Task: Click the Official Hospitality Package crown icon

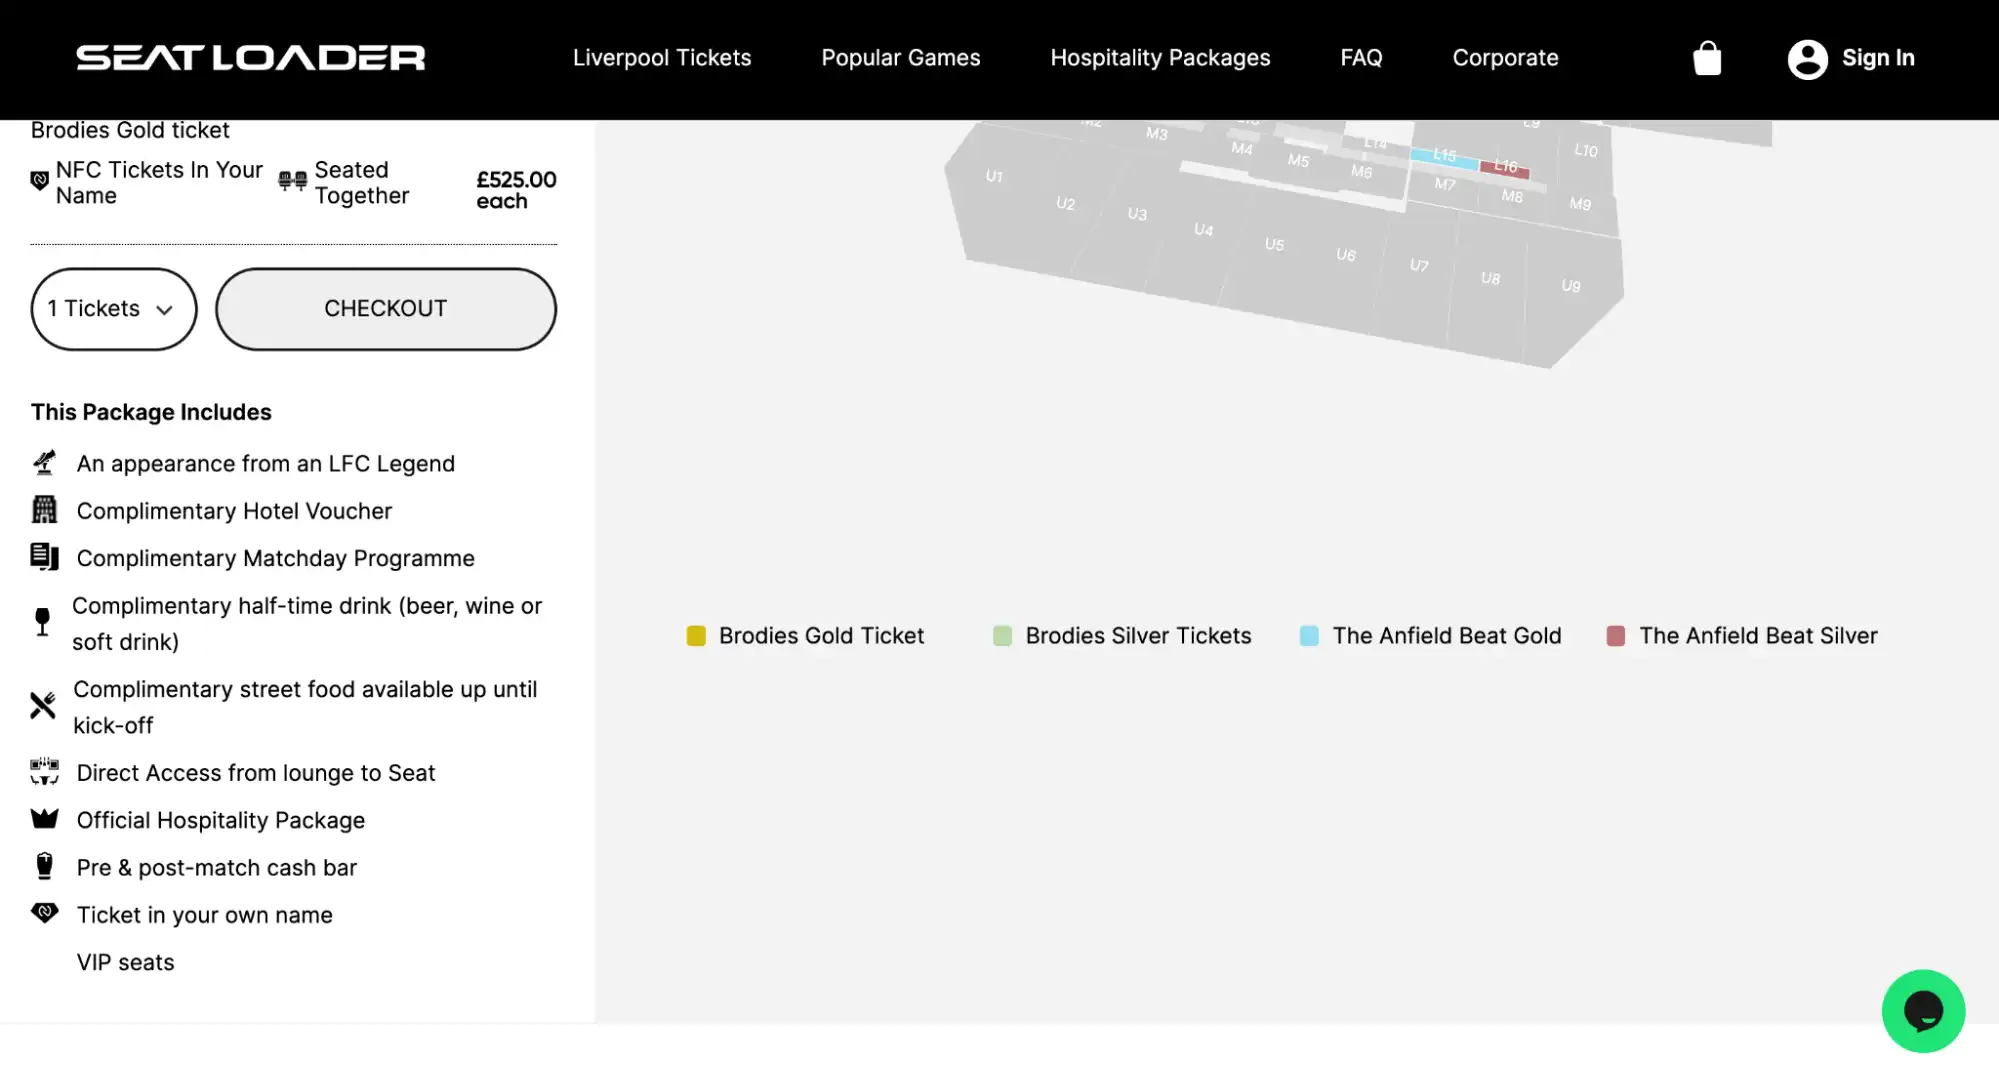Action: click(42, 818)
